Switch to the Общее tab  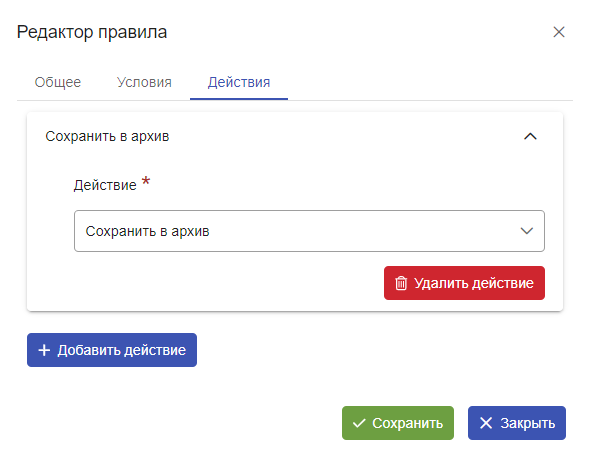click(x=58, y=82)
